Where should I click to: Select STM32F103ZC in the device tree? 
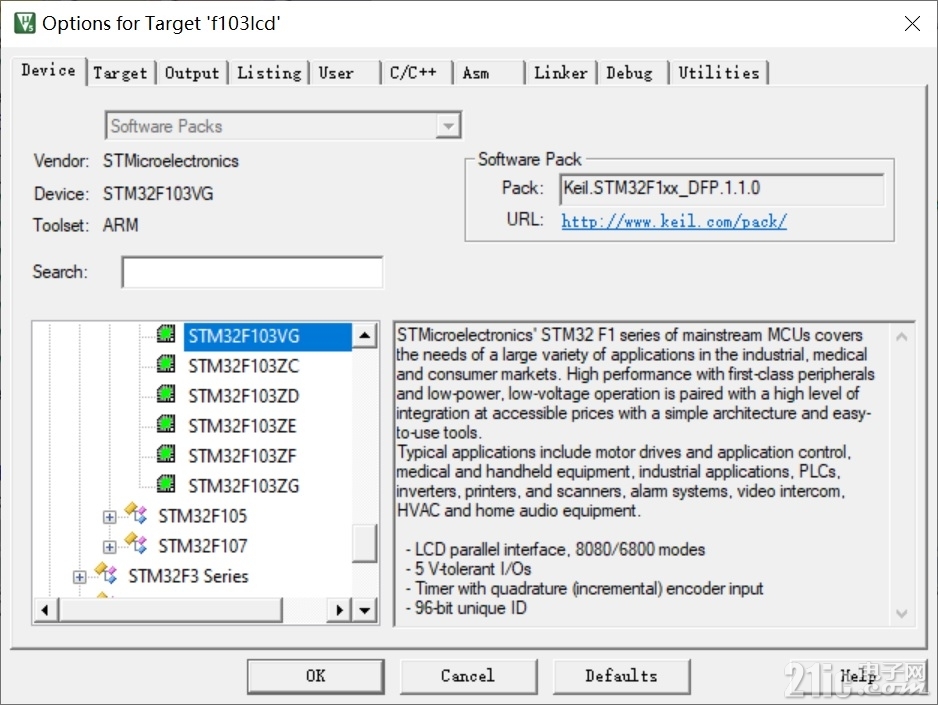pos(243,366)
